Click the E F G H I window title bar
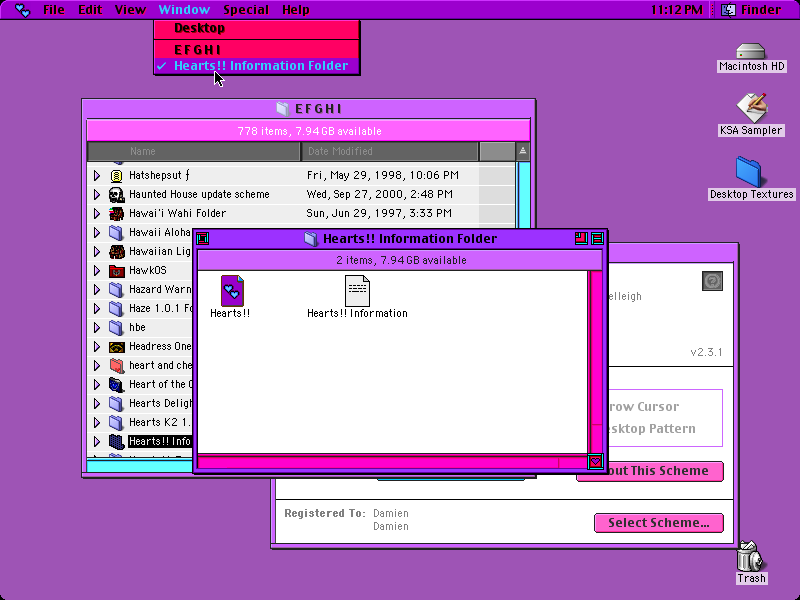The height and width of the screenshot is (600, 800). [309, 109]
